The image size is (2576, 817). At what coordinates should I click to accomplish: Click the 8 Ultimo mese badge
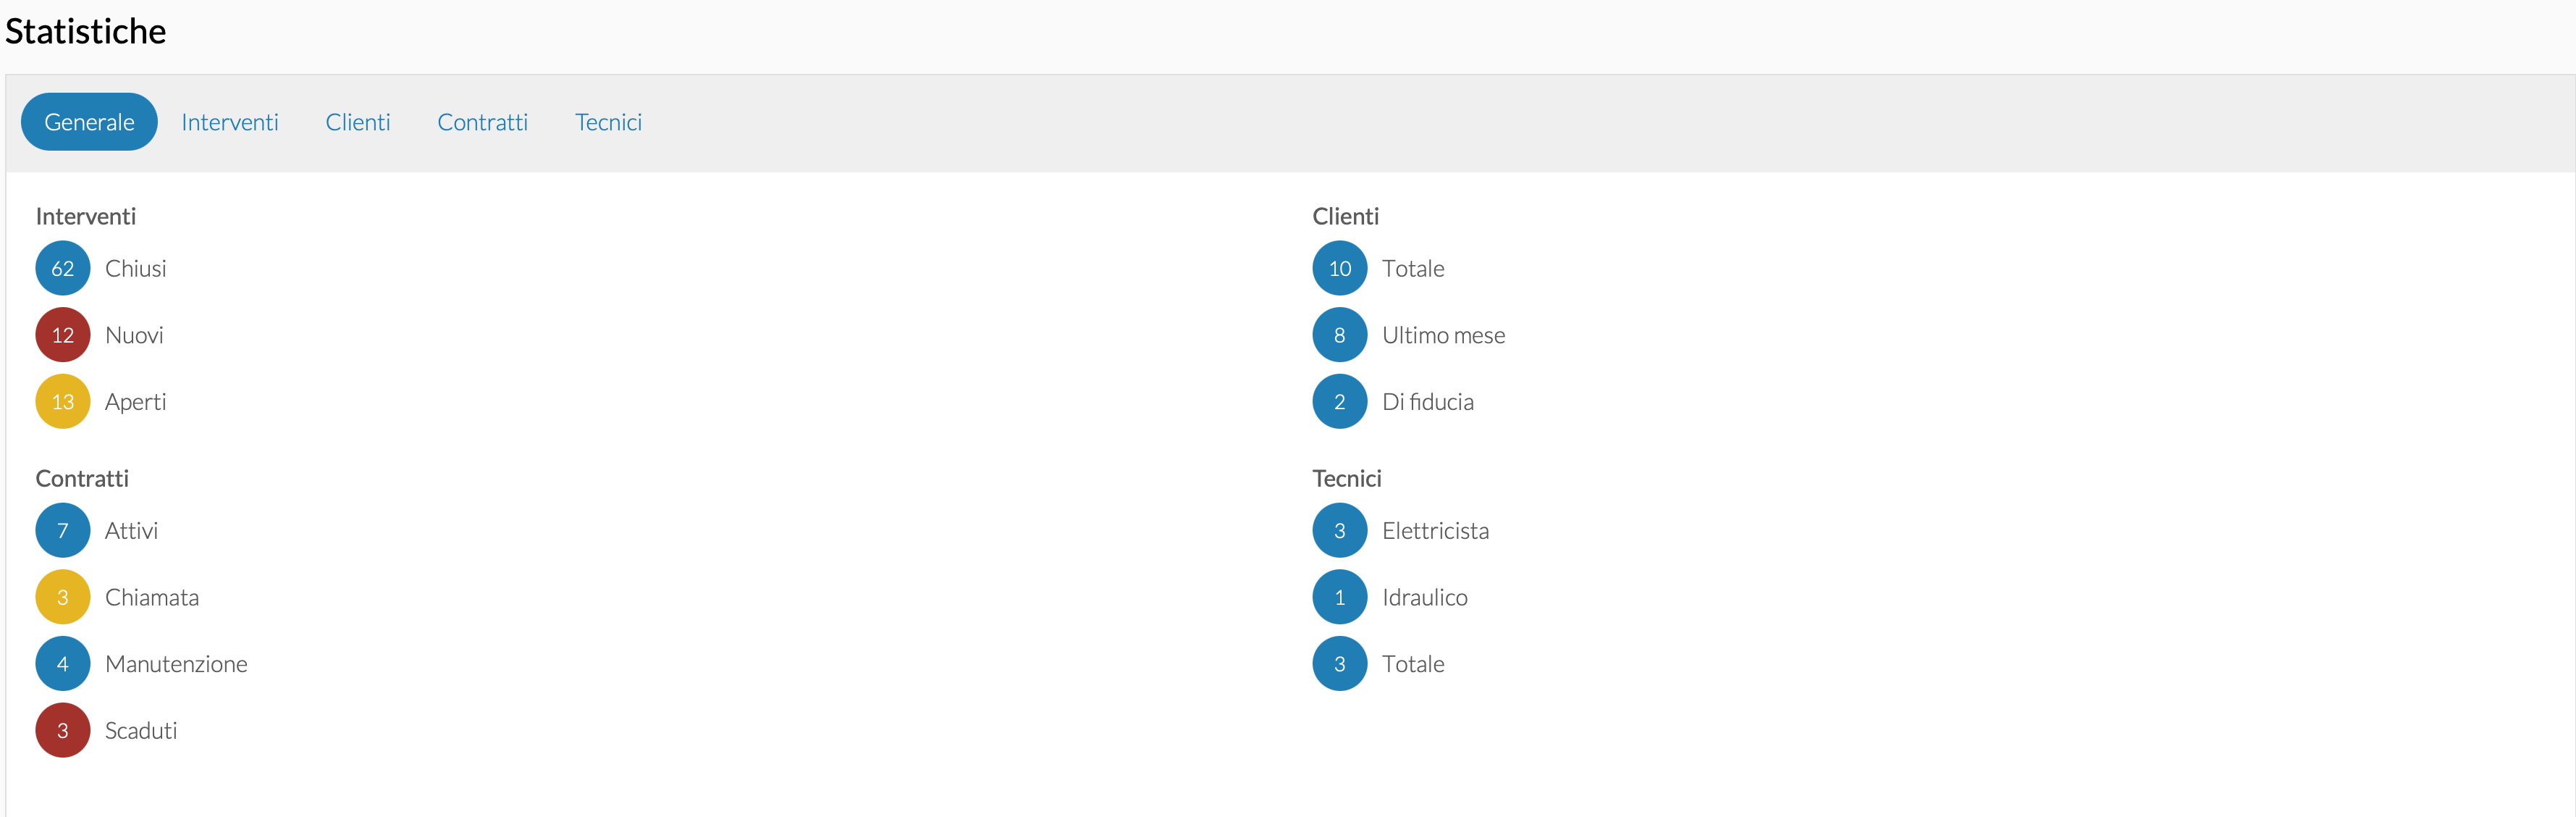[x=1339, y=335]
